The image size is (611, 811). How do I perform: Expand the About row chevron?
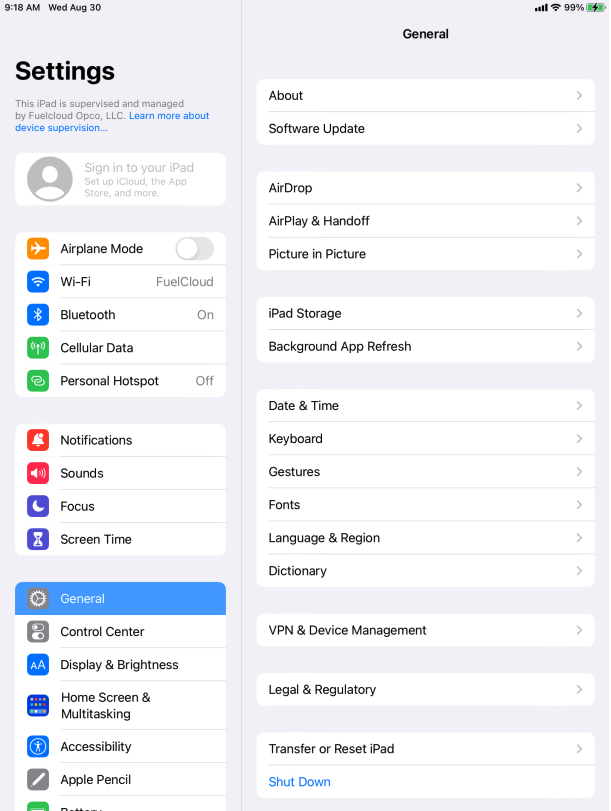579,96
